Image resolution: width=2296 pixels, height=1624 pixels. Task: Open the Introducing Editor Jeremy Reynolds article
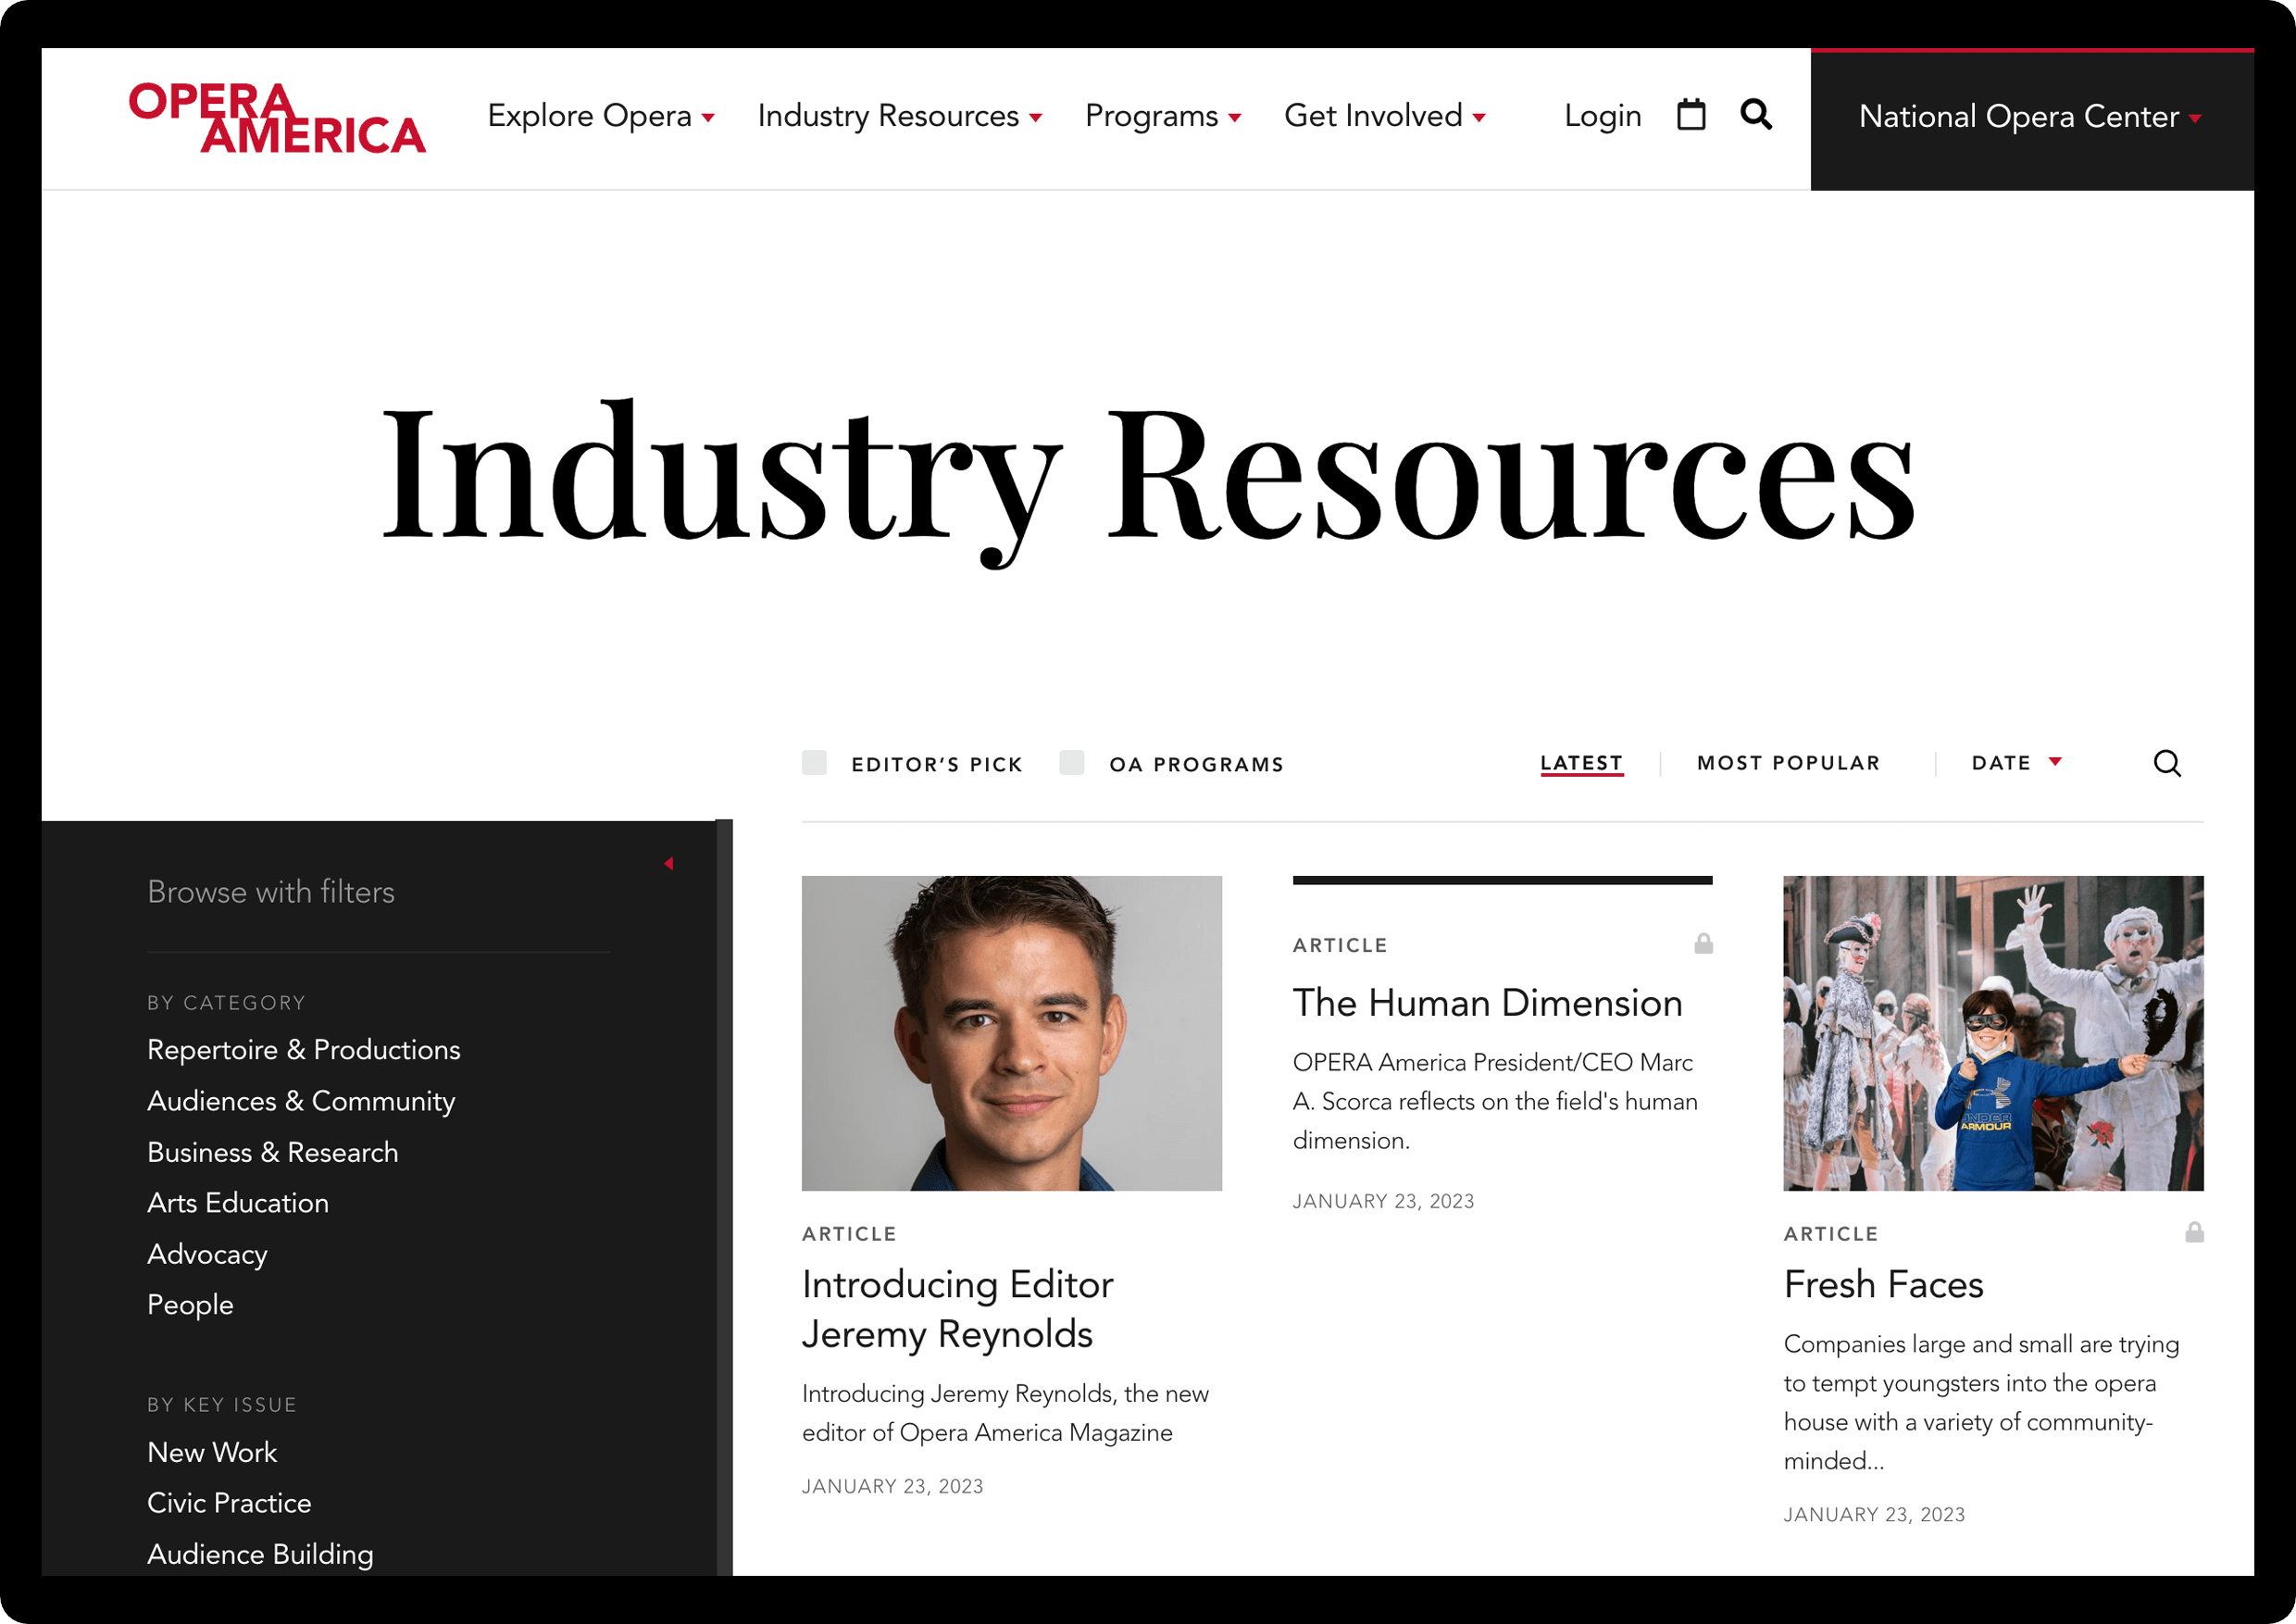pos(958,1309)
